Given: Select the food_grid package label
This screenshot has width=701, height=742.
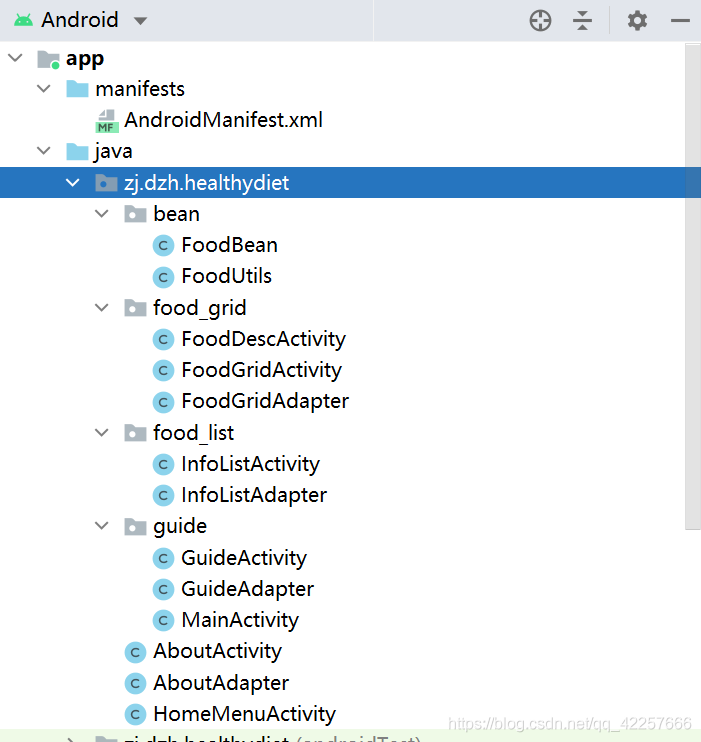Looking at the screenshot, I should click(x=200, y=309).
